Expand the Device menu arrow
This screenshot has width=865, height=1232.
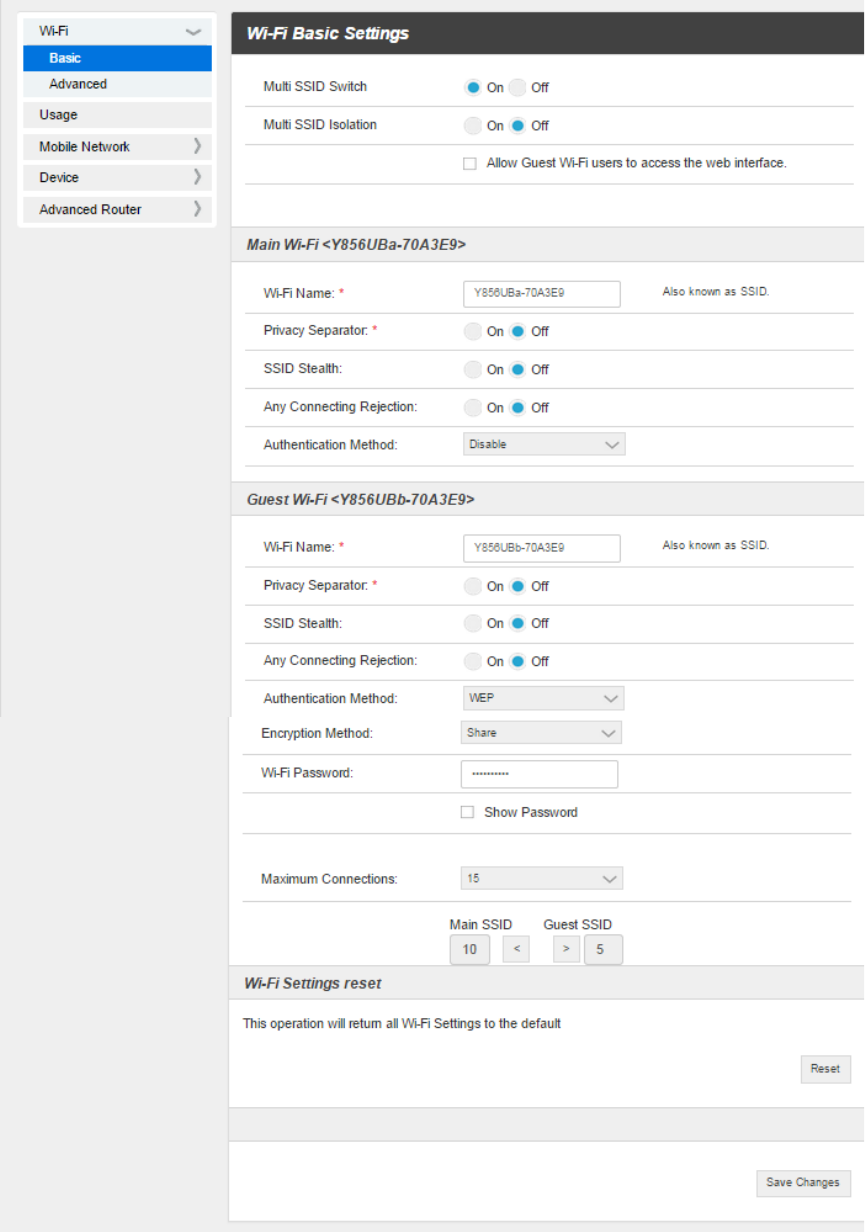(197, 177)
